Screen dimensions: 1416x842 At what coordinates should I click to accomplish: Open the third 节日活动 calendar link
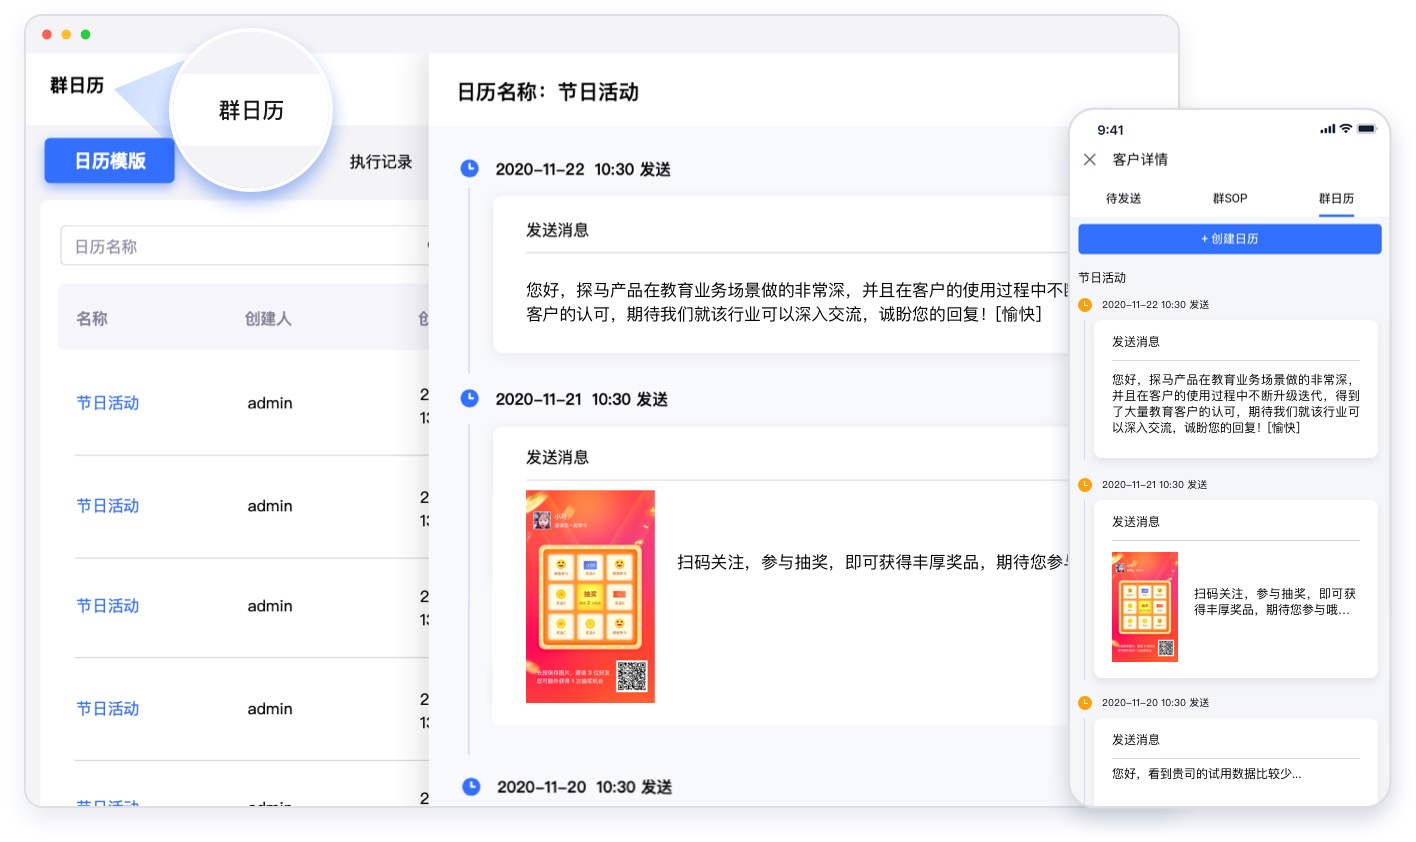click(x=108, y=606)
